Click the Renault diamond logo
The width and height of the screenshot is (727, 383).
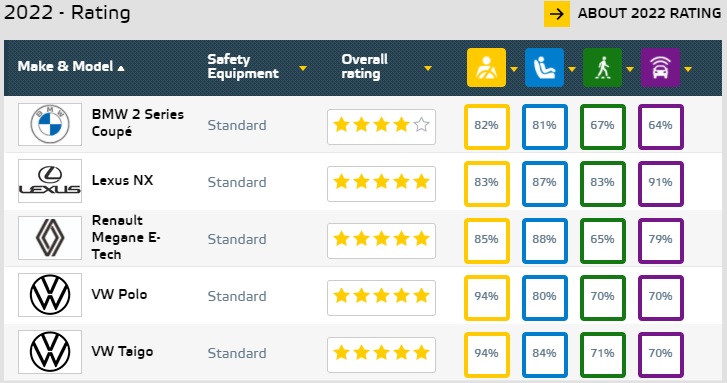coord(50,238)
